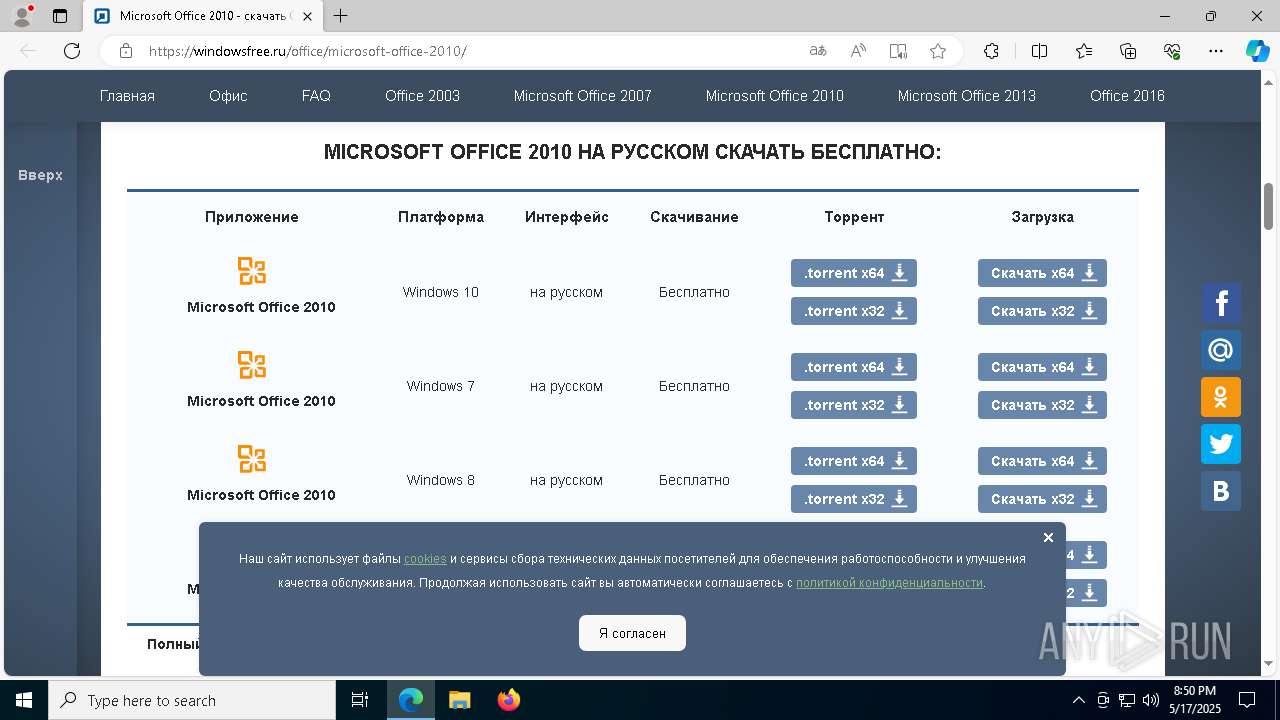Viewport: 1280px width, 720px height.
Task: Open File Explorer taskbar icon
Action: [x=460, y=700]
